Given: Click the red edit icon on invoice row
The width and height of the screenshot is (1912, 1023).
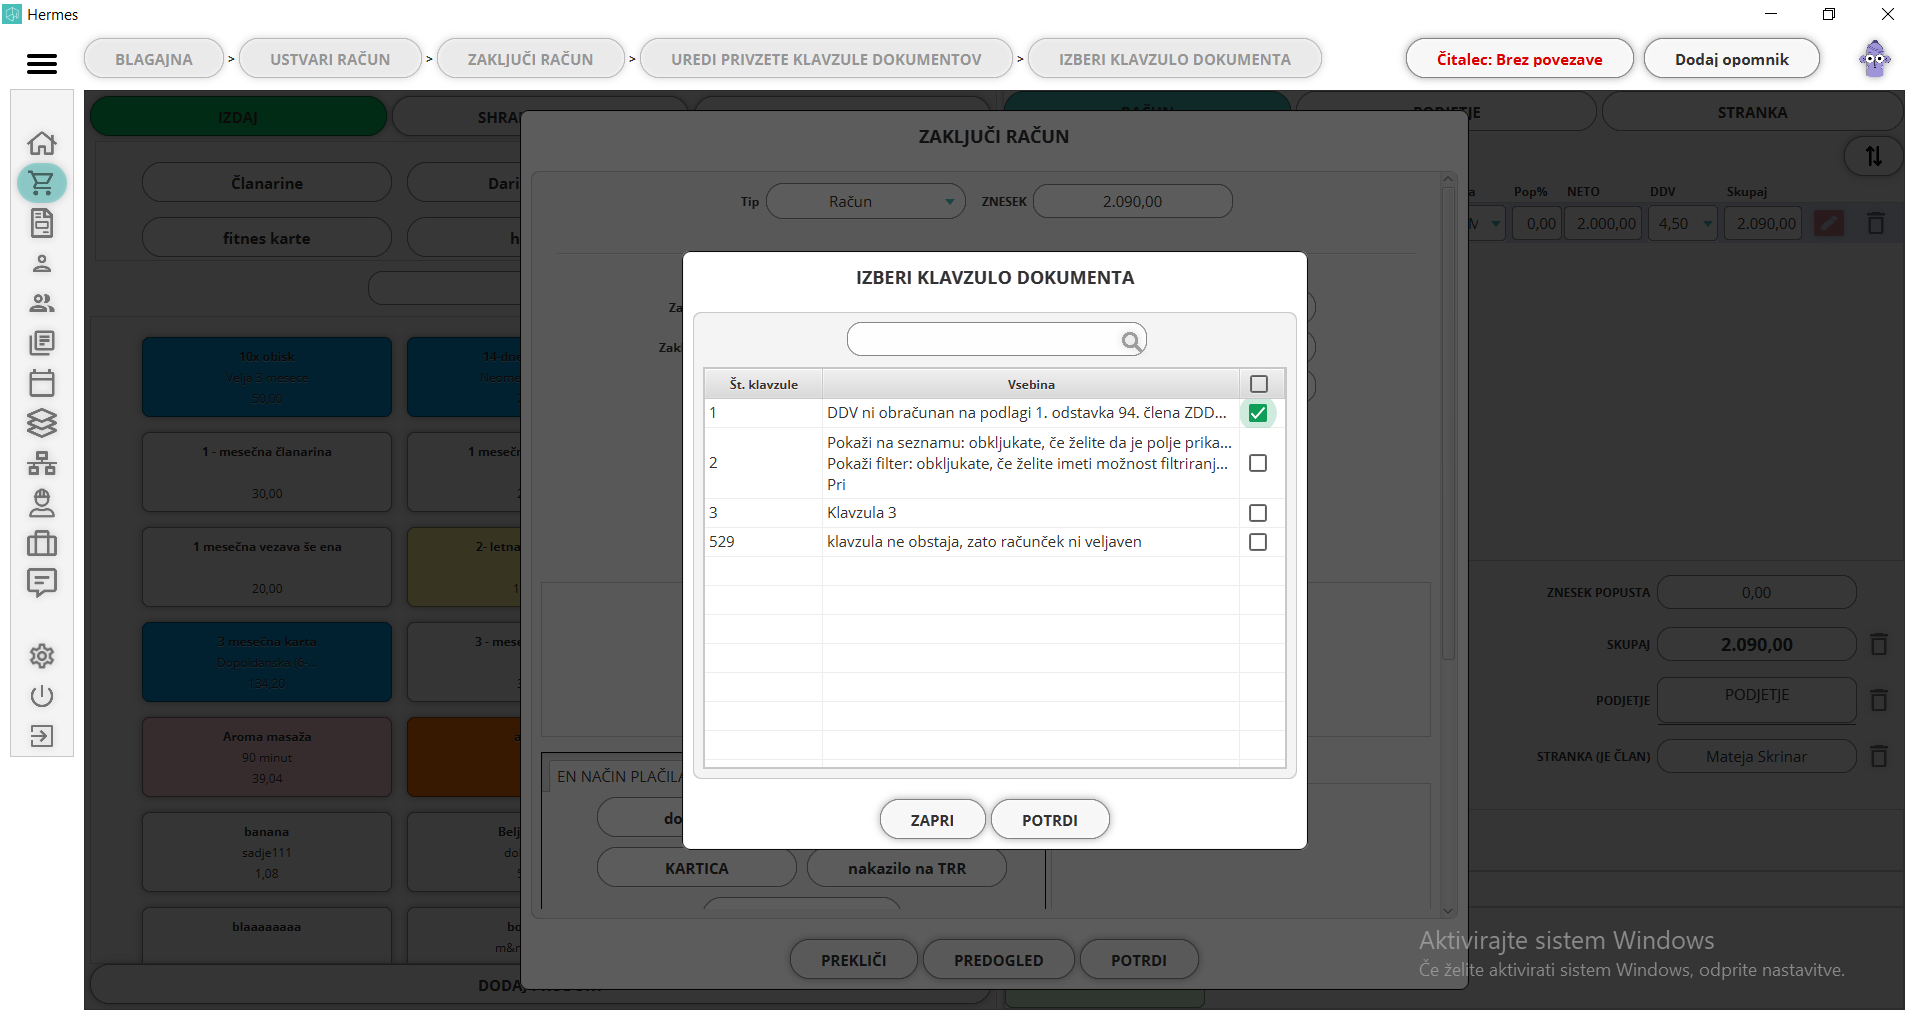Looking at the screenshot, I should [1829, 224].
